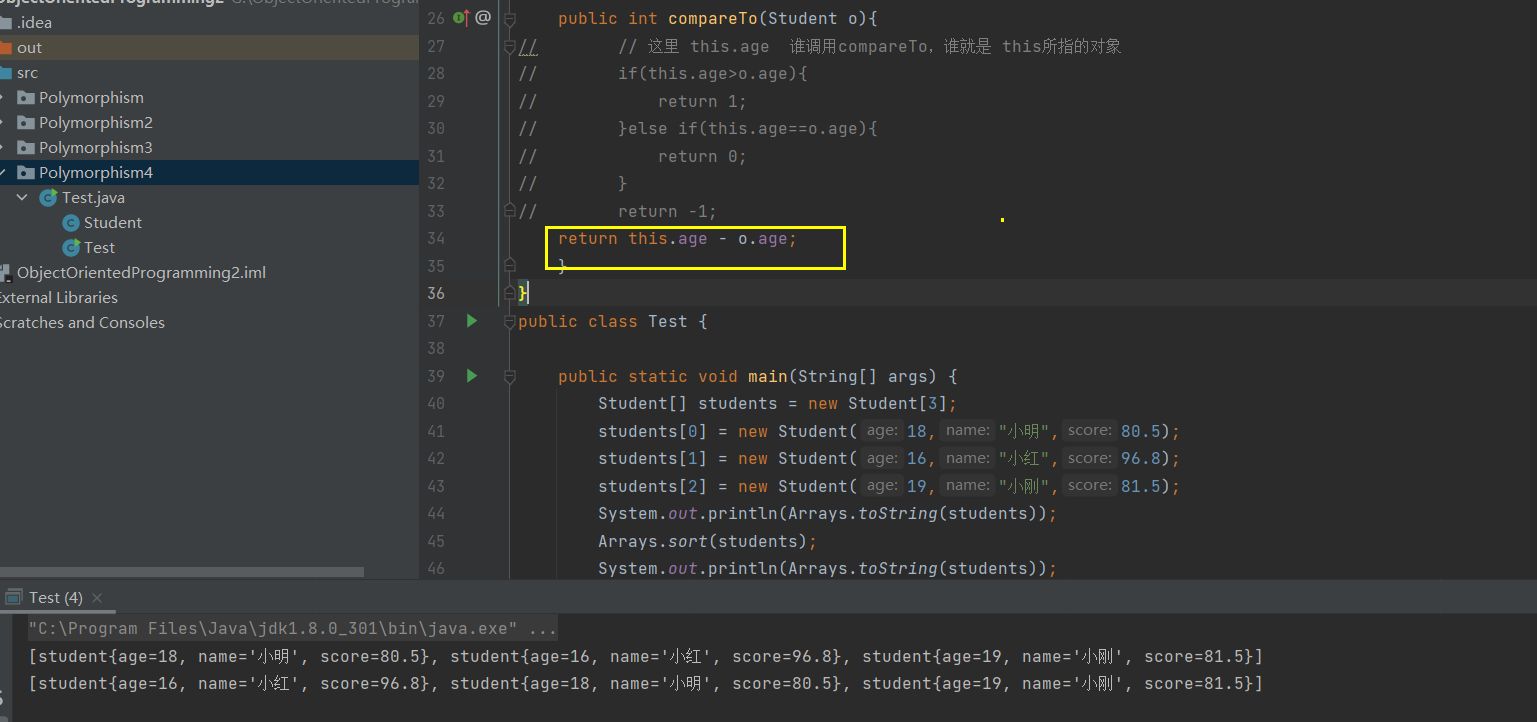
Task: Fold compareTo method at line 26 marker
Action: pyautogui.click(x=510, y=18)
